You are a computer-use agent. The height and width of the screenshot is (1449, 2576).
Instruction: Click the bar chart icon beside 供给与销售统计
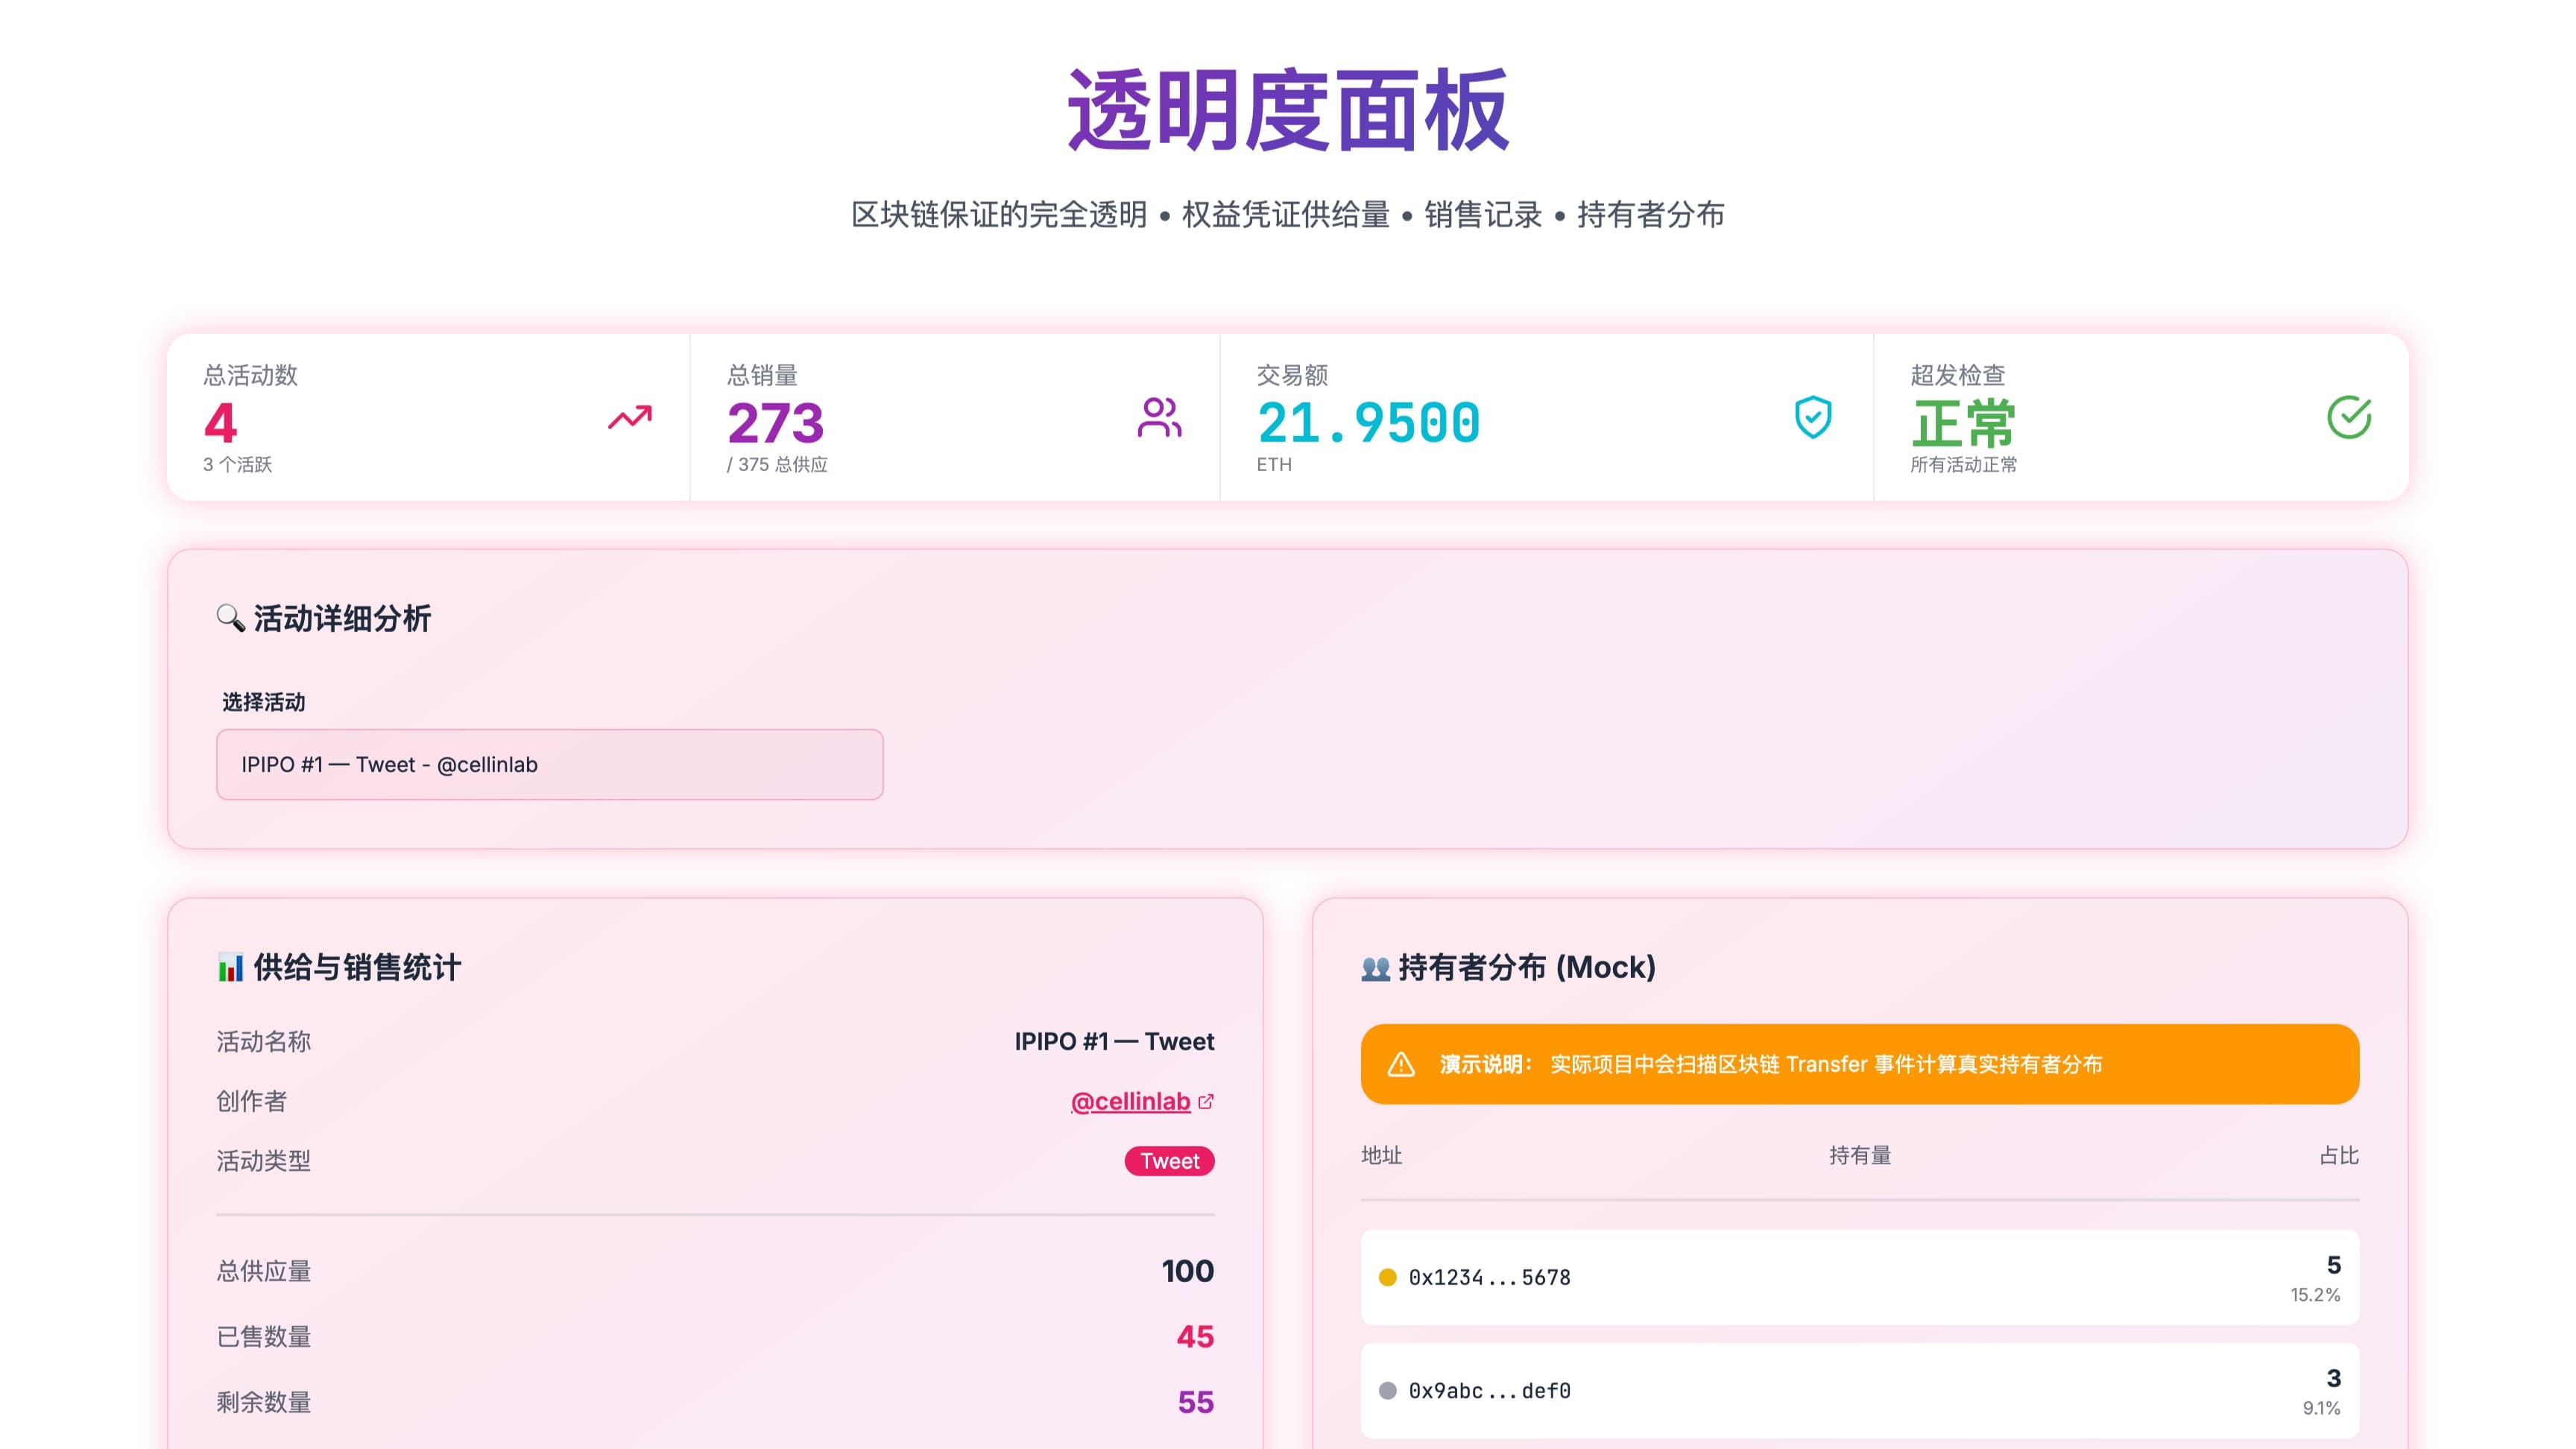[x=231, y=967]
